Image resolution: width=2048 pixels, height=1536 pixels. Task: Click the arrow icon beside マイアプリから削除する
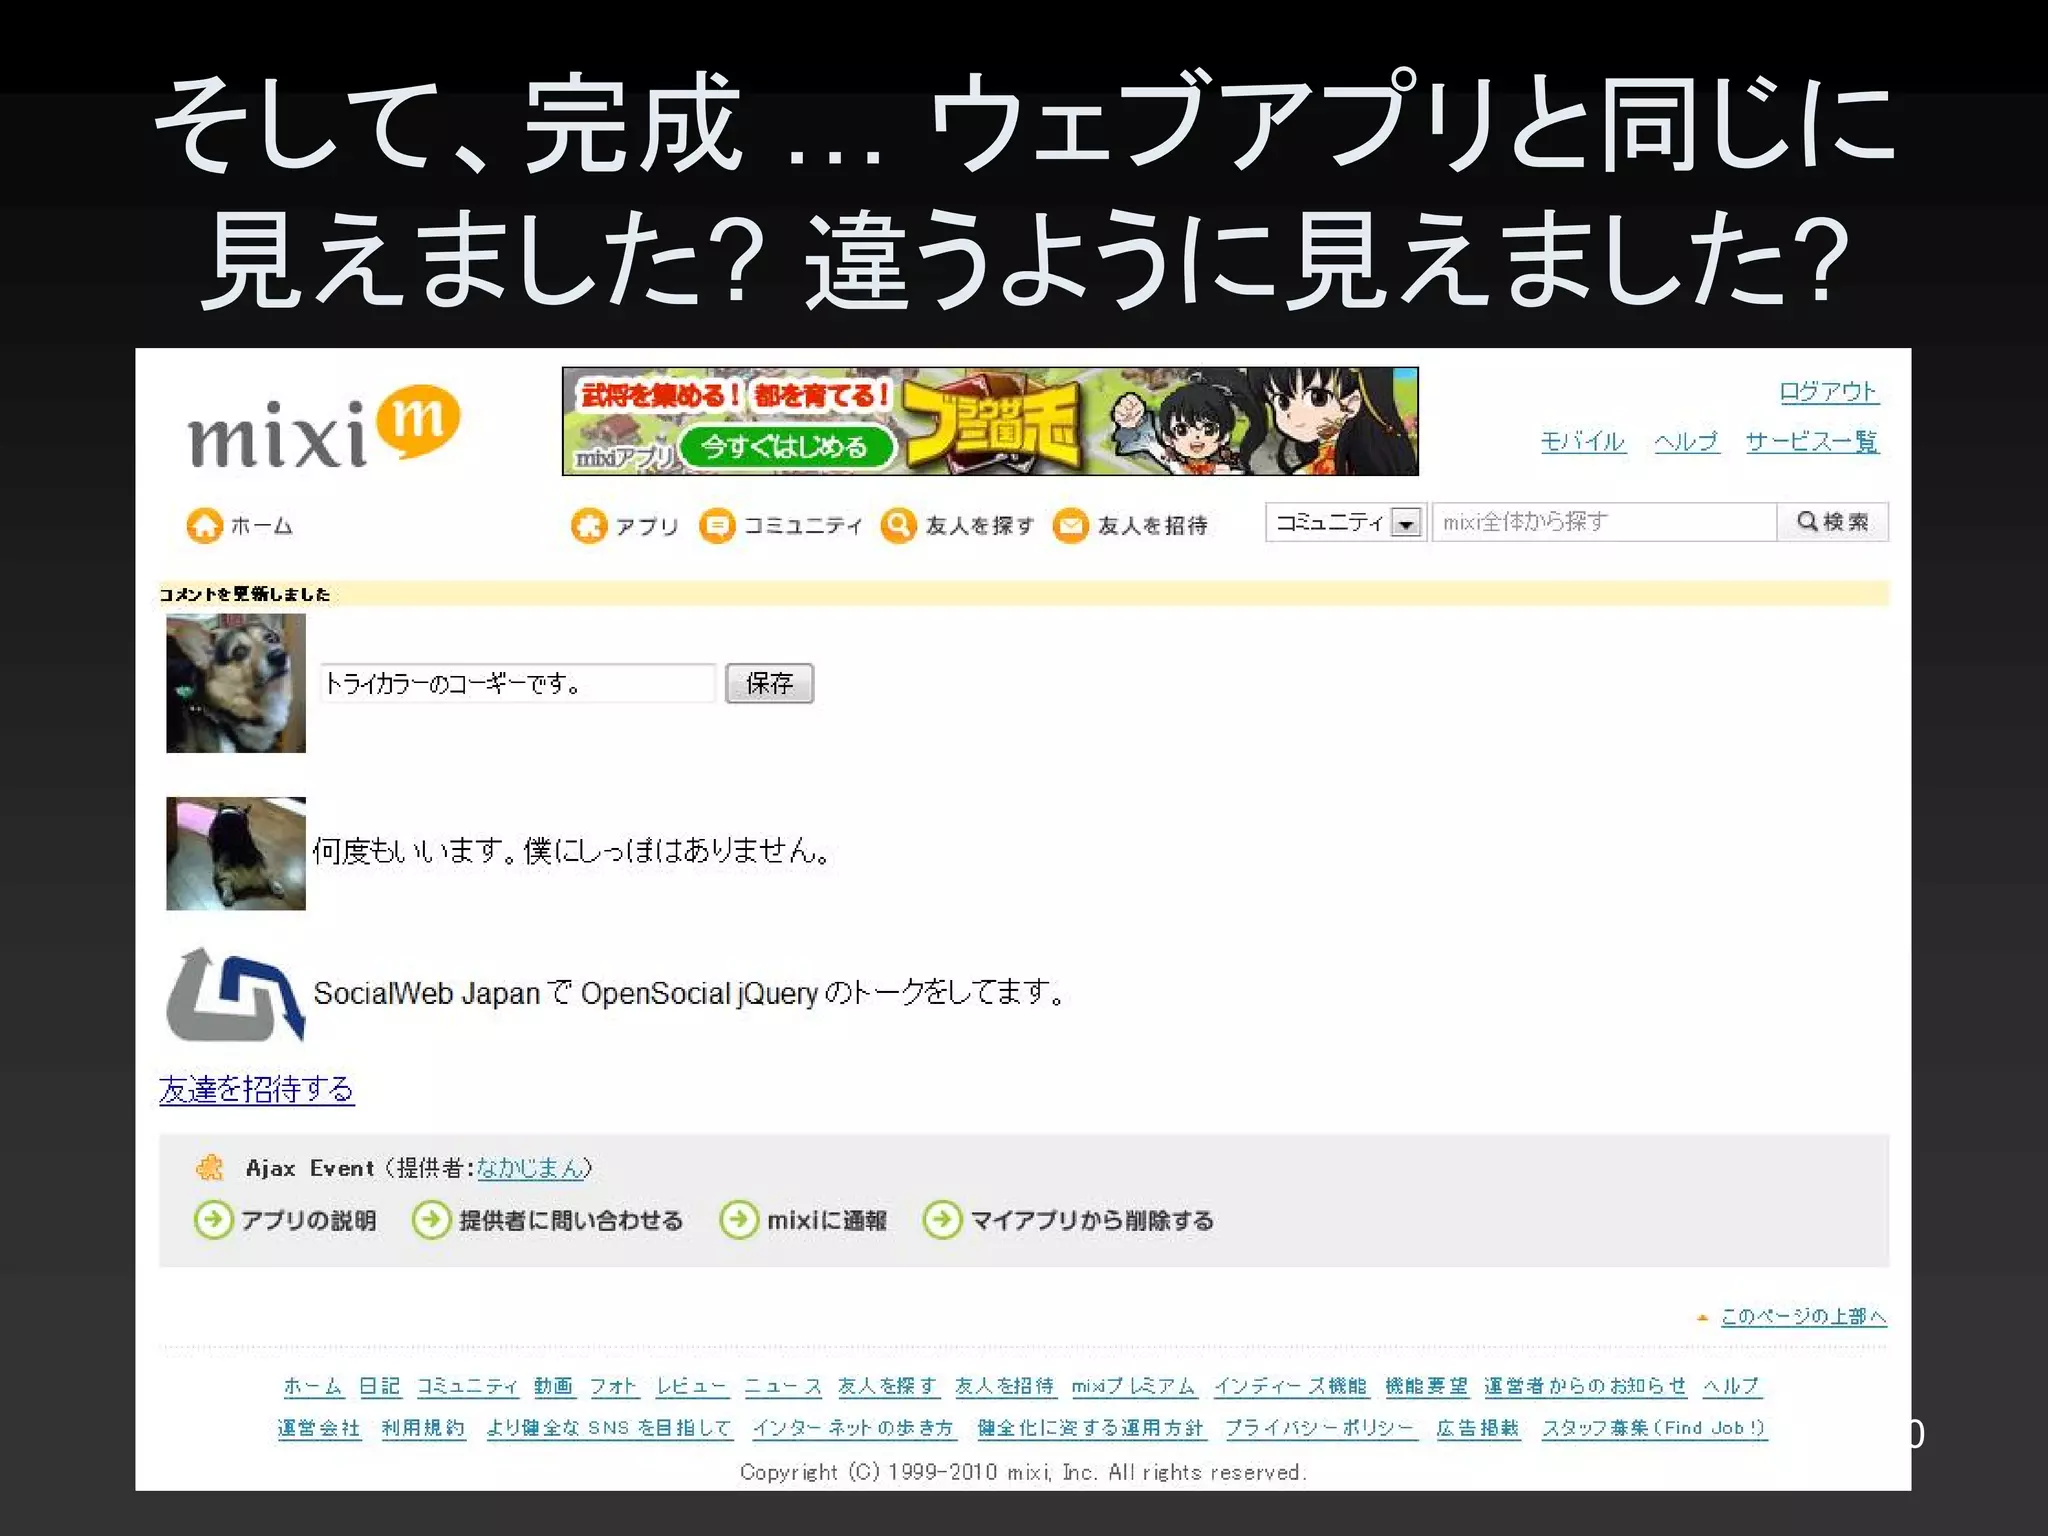click(x=942, y=1220)
